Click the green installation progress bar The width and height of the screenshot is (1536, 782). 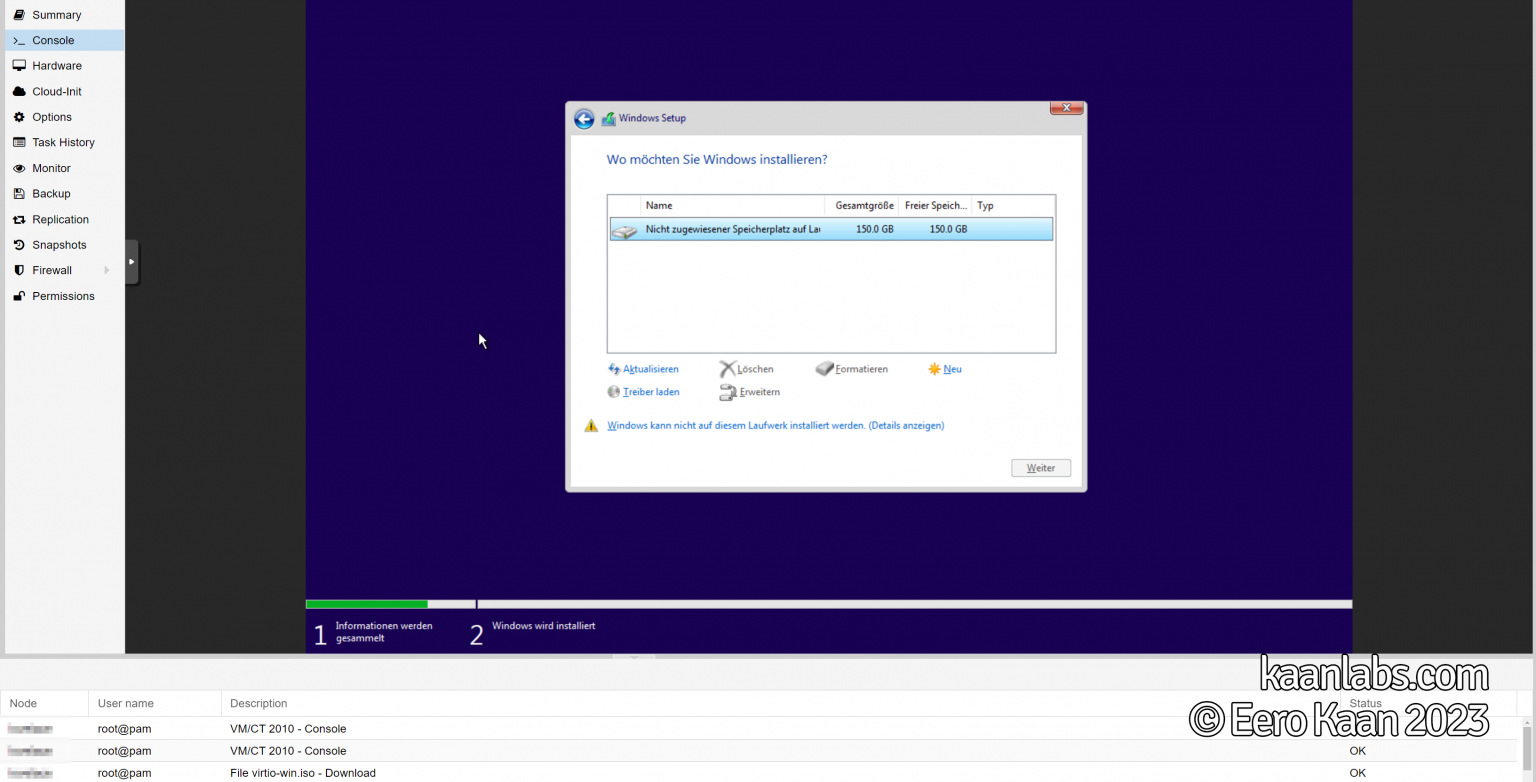[x=366, y=604]
